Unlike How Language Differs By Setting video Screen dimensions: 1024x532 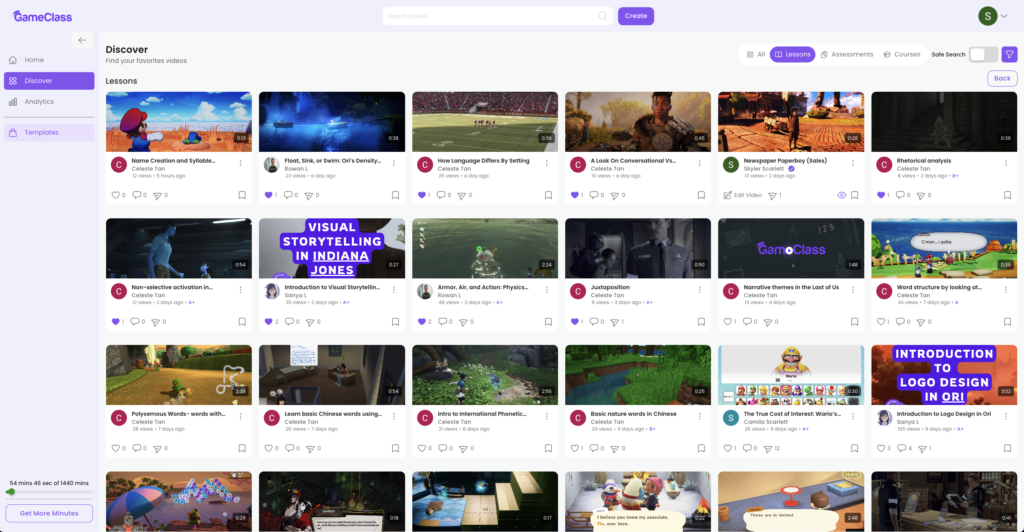(422, 195)
